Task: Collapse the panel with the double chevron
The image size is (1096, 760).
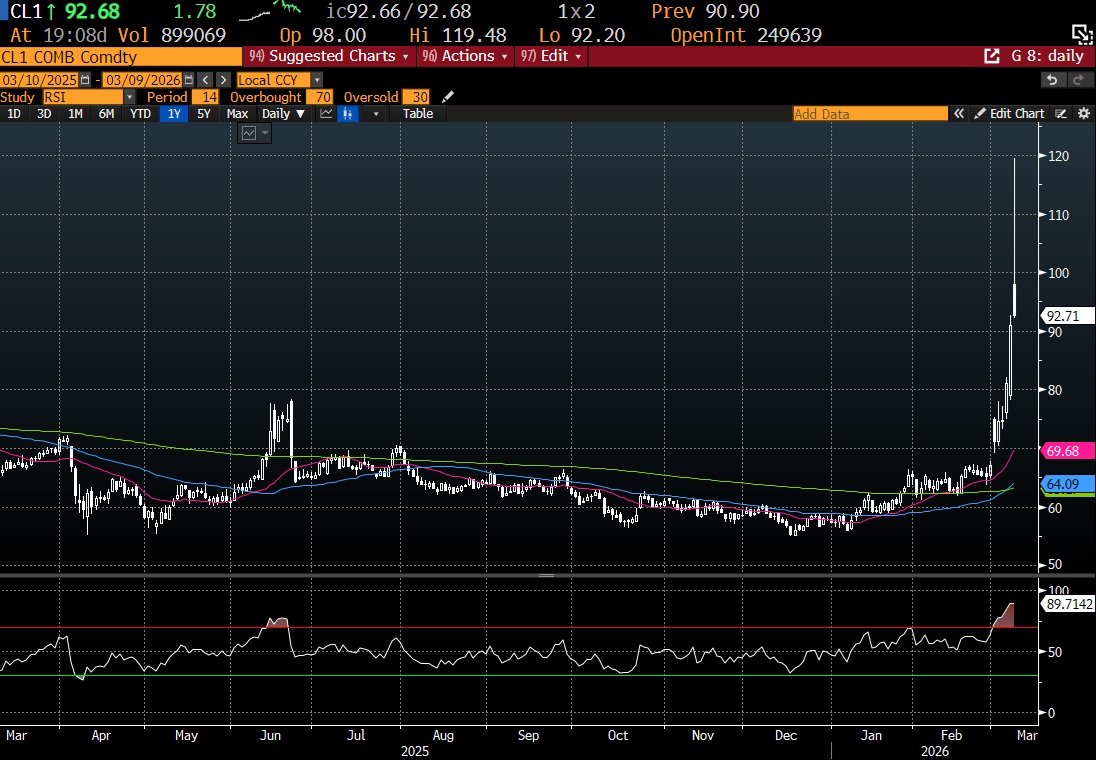Action: (x=958, y=114)
